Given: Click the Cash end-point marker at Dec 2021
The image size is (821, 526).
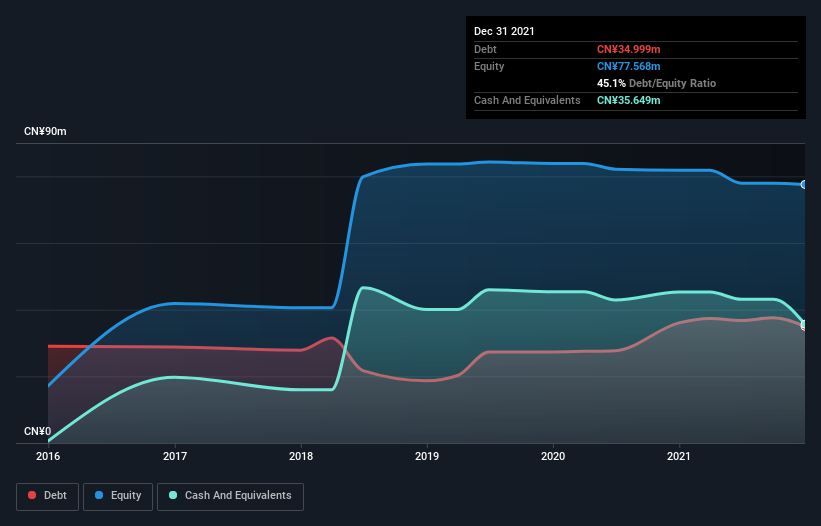Looking at the screenshot, I should tap(804, 324).
